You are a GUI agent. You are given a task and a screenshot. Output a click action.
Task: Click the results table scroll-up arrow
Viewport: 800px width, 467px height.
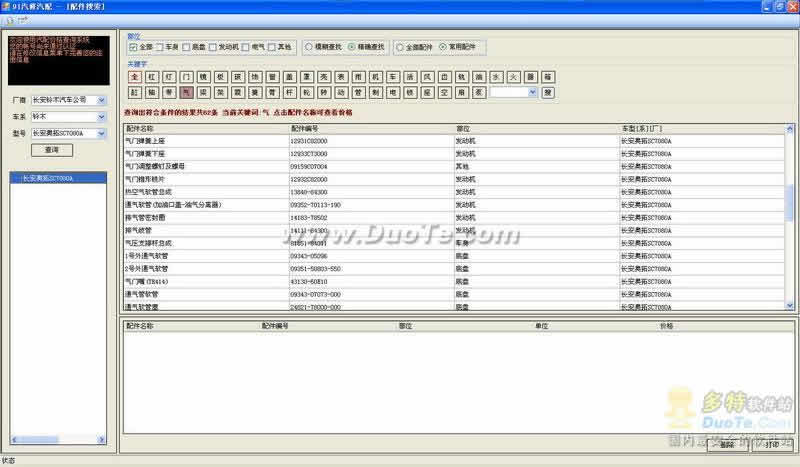(790, 129)
